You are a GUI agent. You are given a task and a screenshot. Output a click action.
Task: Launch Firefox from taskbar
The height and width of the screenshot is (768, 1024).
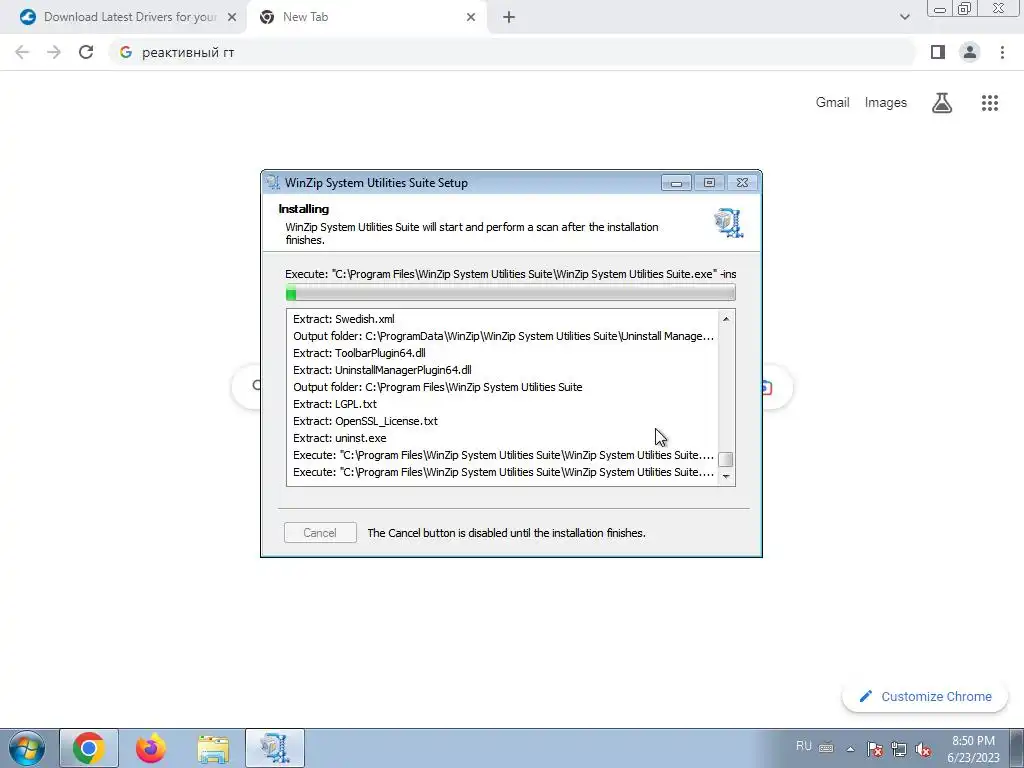151,748
